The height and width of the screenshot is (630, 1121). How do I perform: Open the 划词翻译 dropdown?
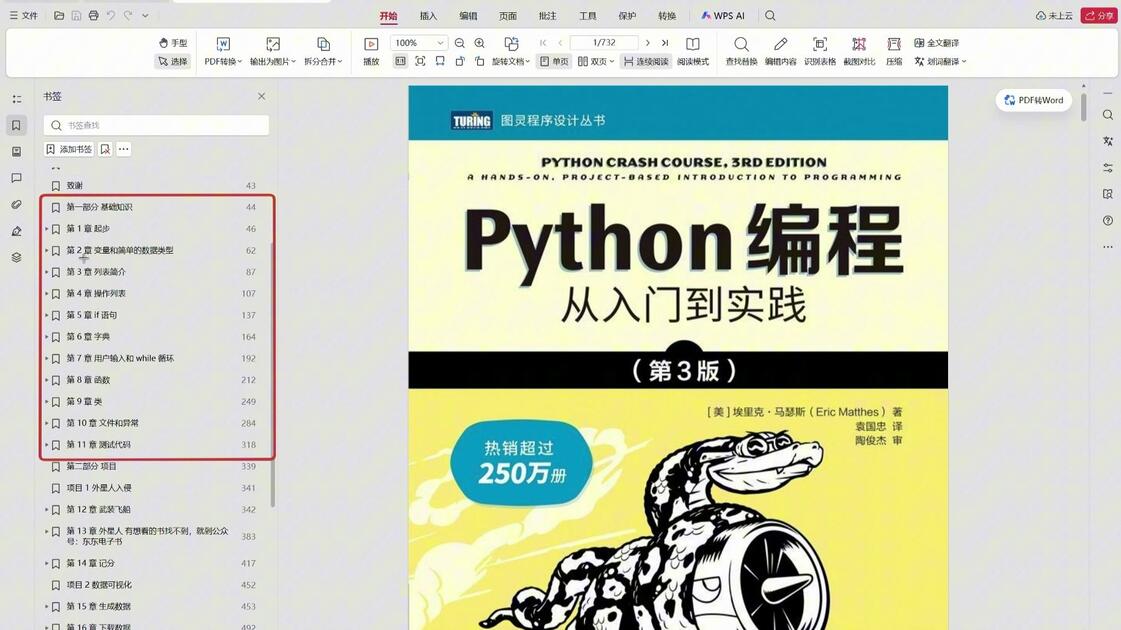pos(940,61)
